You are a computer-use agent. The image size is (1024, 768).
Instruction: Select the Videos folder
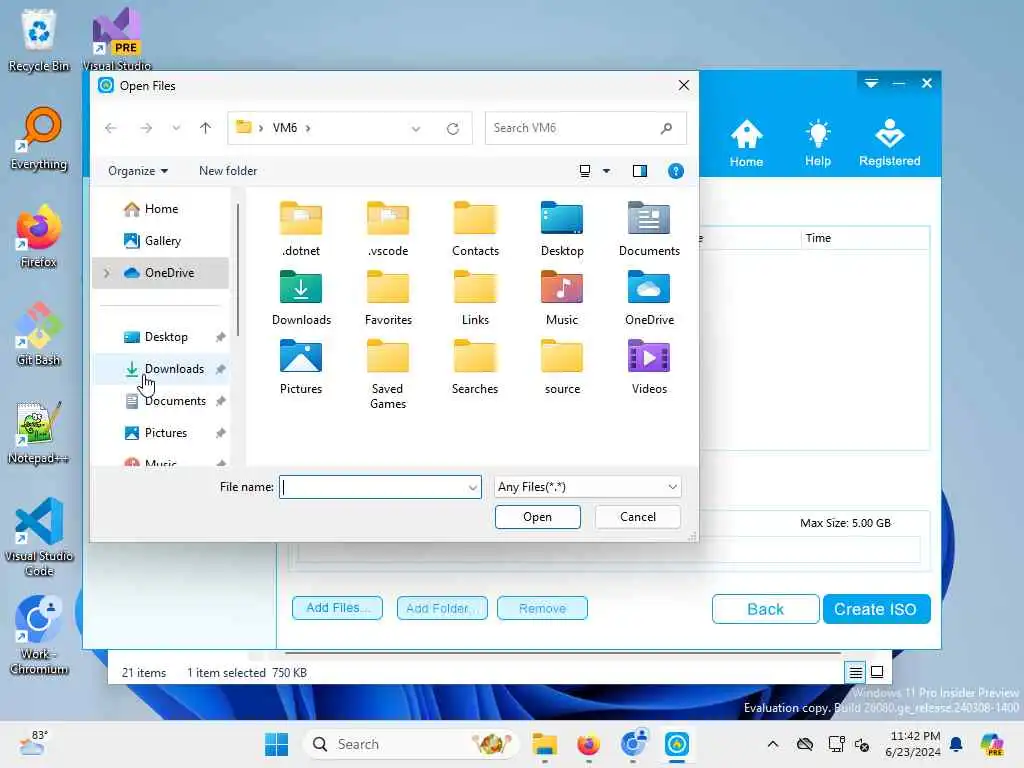click(649, 367)
